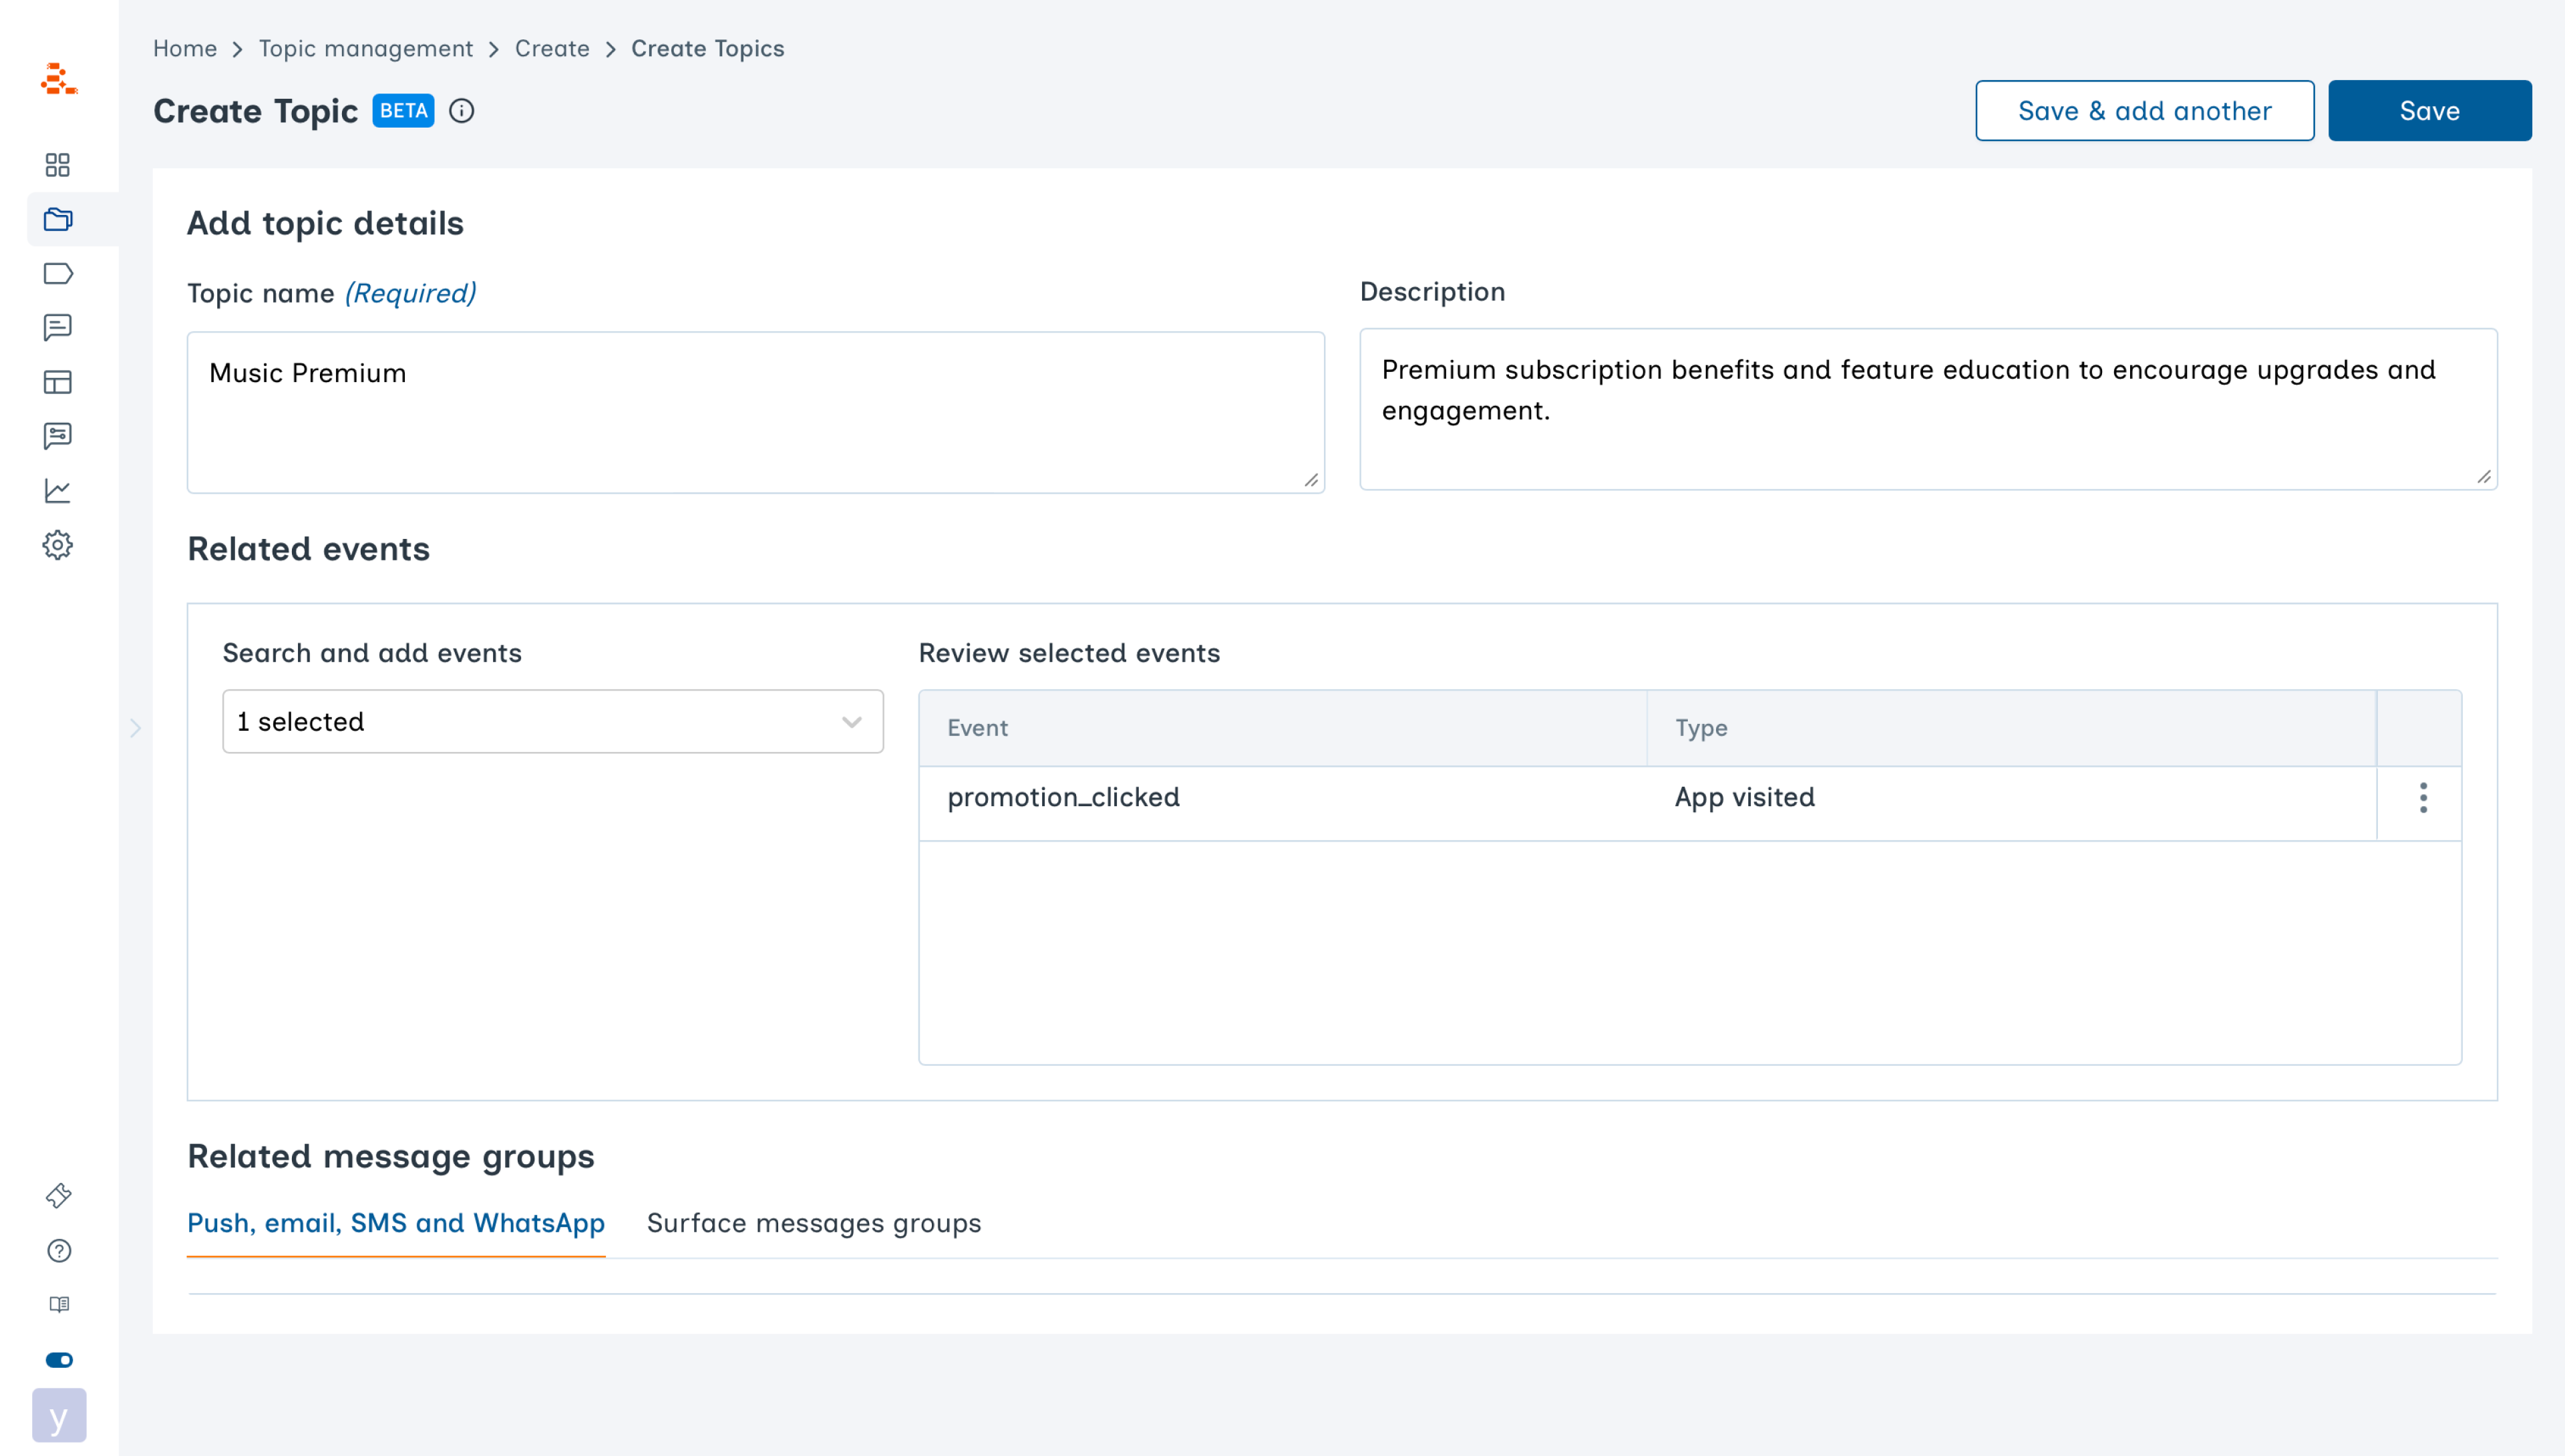Open the tag label icon in sidebar
This screenshot has width=2565, height=1456.
coord(58,273)
